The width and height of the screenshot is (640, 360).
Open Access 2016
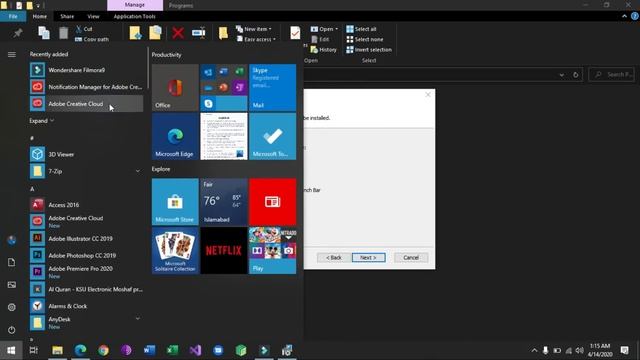click(x=86, y=205)
